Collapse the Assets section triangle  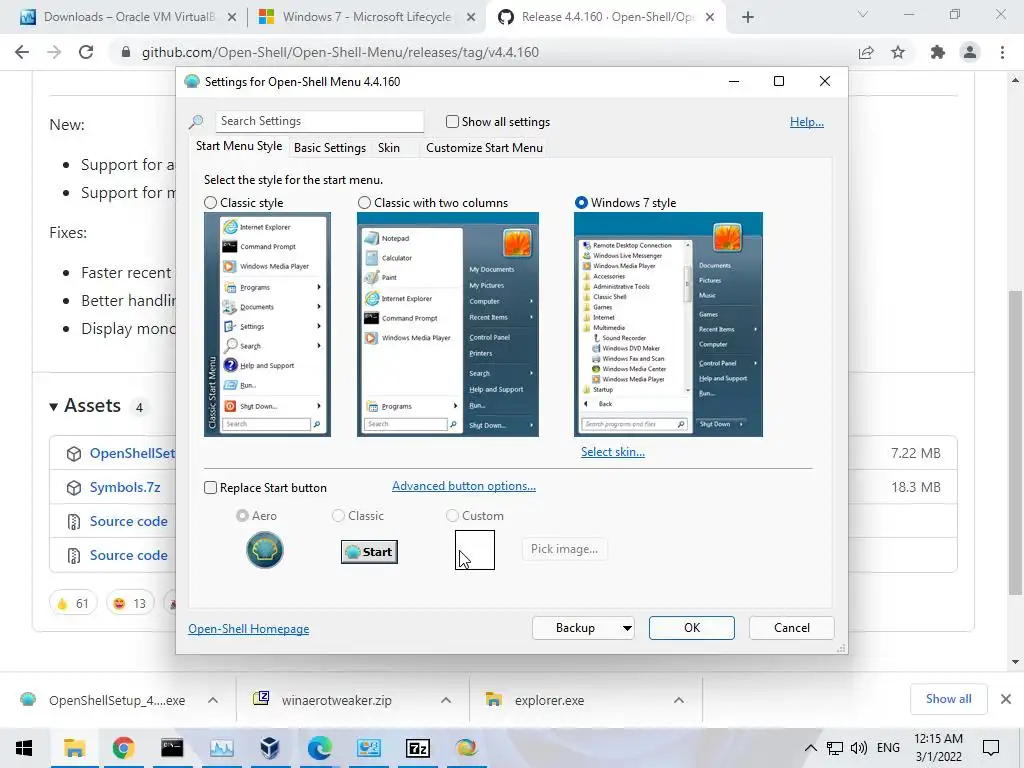[54, 407]
